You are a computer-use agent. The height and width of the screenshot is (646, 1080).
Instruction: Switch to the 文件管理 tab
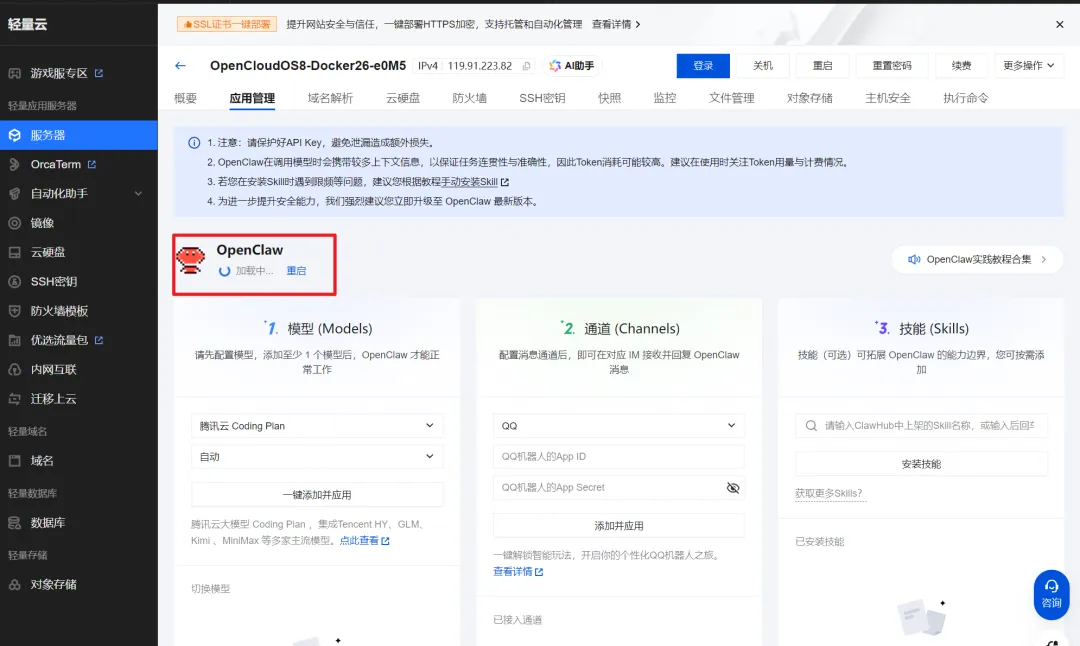pos(731,98)
